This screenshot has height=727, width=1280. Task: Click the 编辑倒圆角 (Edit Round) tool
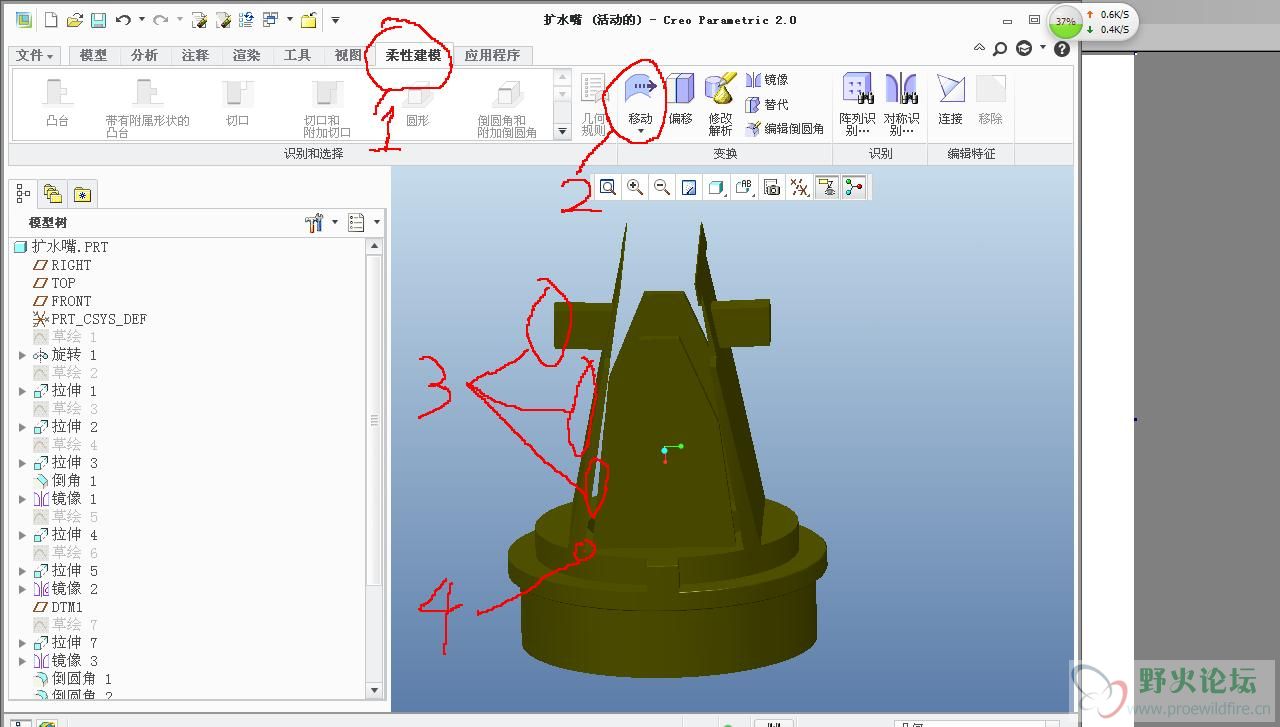click(785, 128)
